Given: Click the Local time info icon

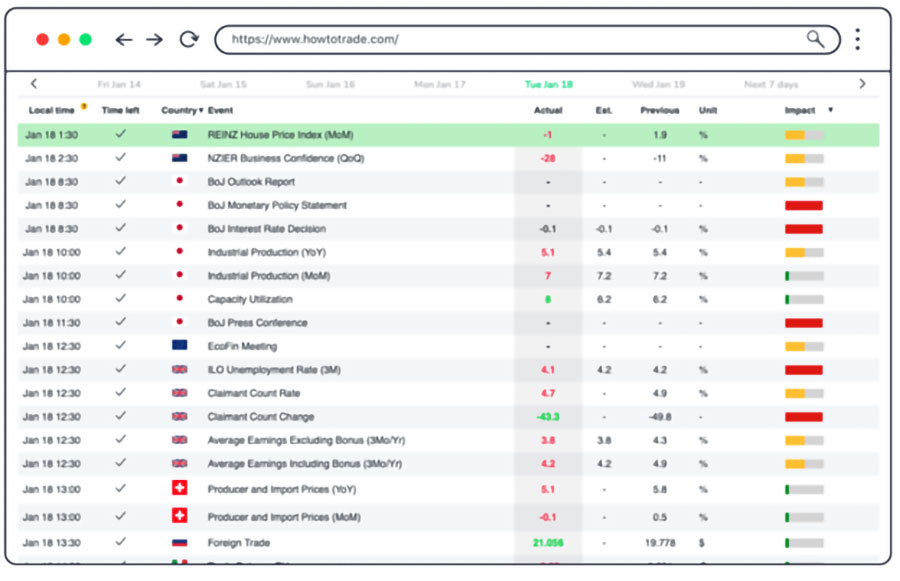Looking at the screenshot, I should pyautogui.click(x=84, y=106).
